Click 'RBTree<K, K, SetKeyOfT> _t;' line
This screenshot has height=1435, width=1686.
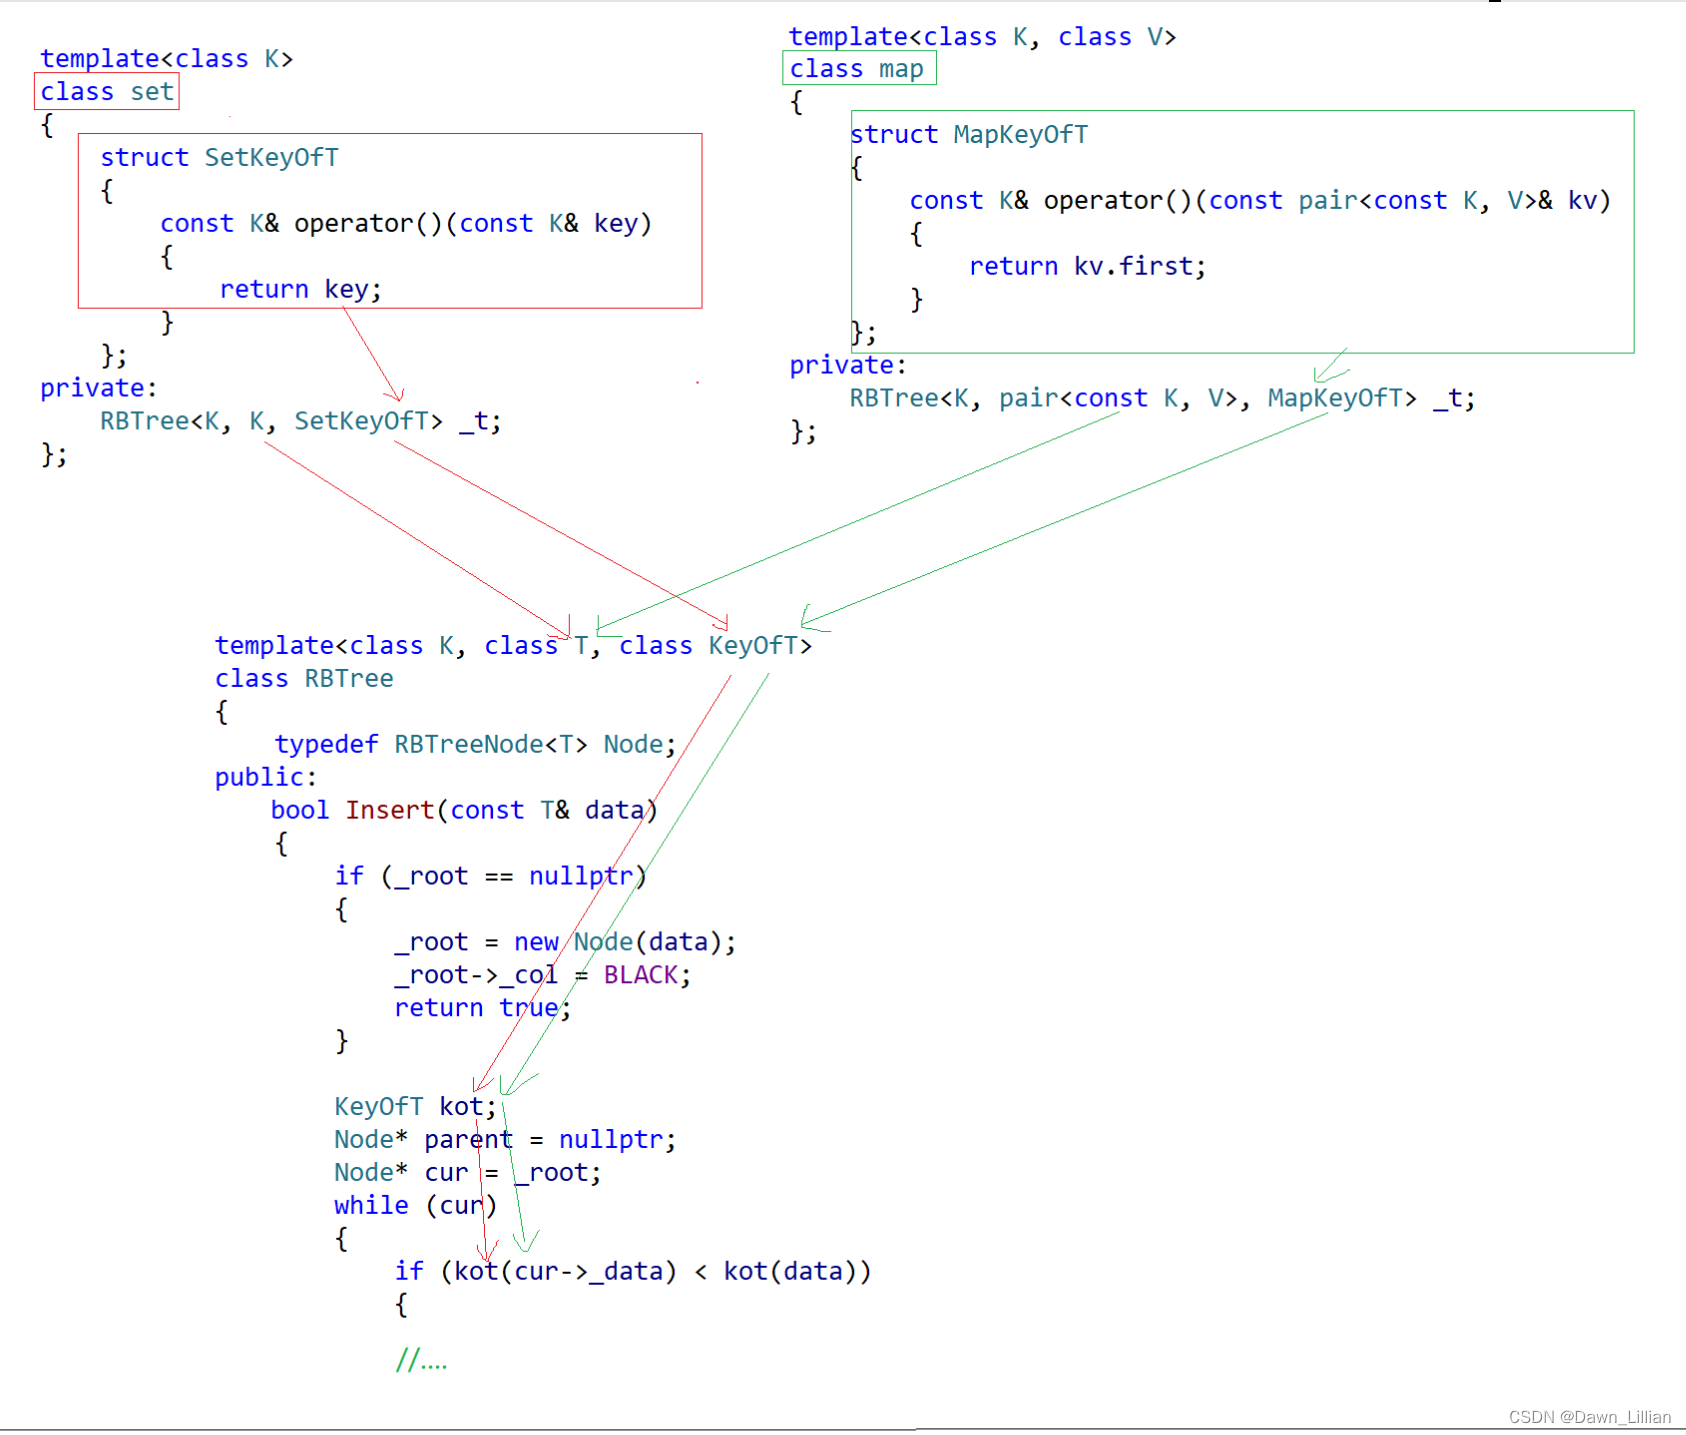click(x=300, y=422)
